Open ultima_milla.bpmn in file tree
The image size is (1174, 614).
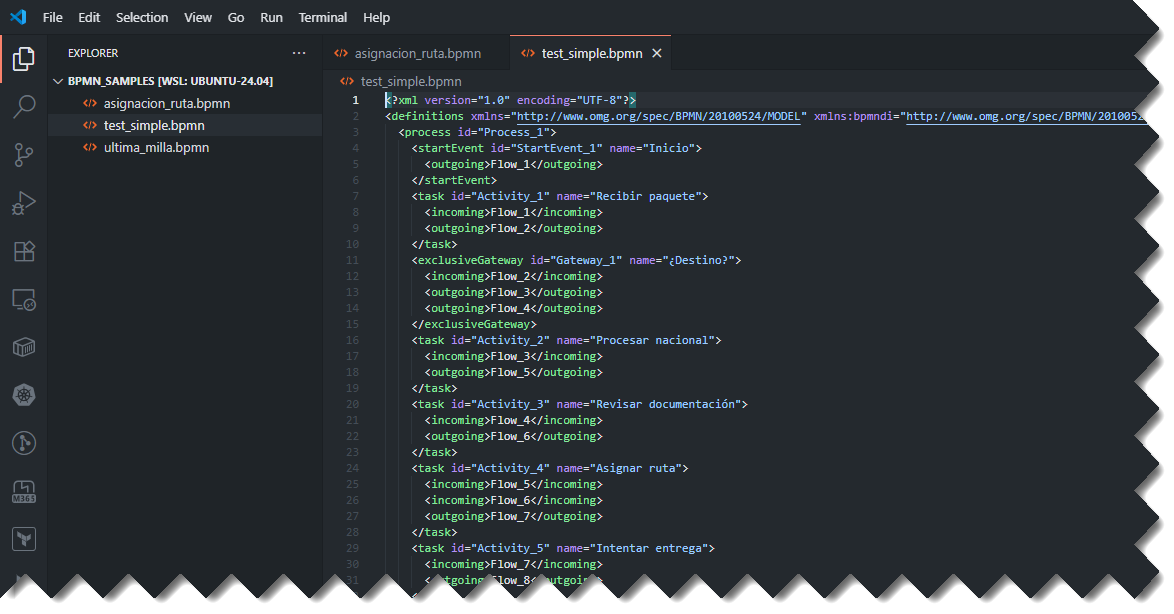click(x=156, y=147)
